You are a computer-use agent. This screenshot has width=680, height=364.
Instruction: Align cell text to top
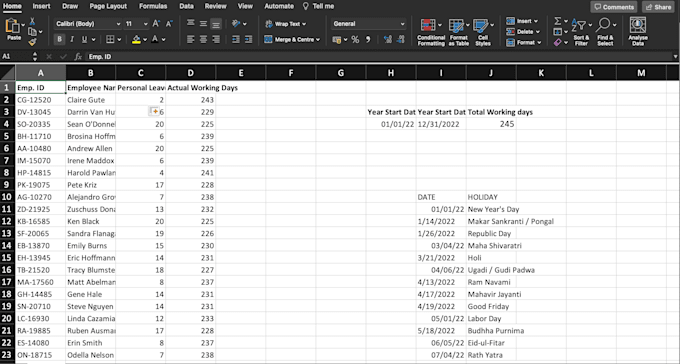[x=190, y=23]
